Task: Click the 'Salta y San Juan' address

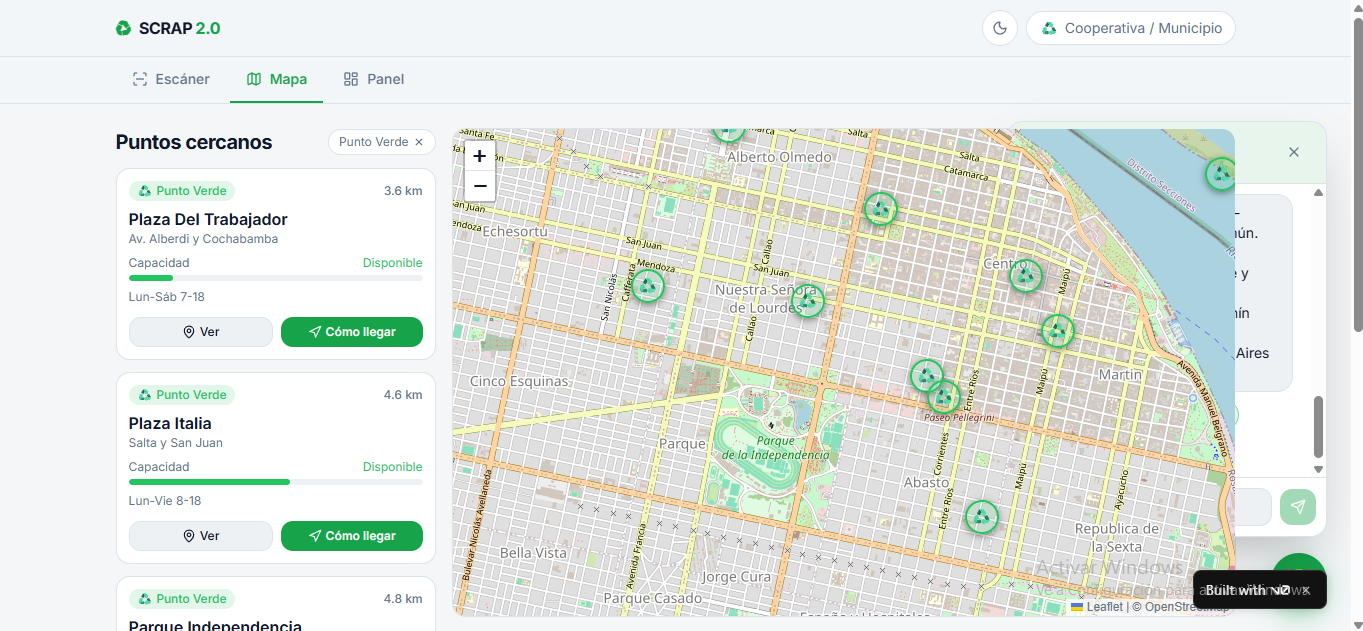Action: [x=176, y=443]
